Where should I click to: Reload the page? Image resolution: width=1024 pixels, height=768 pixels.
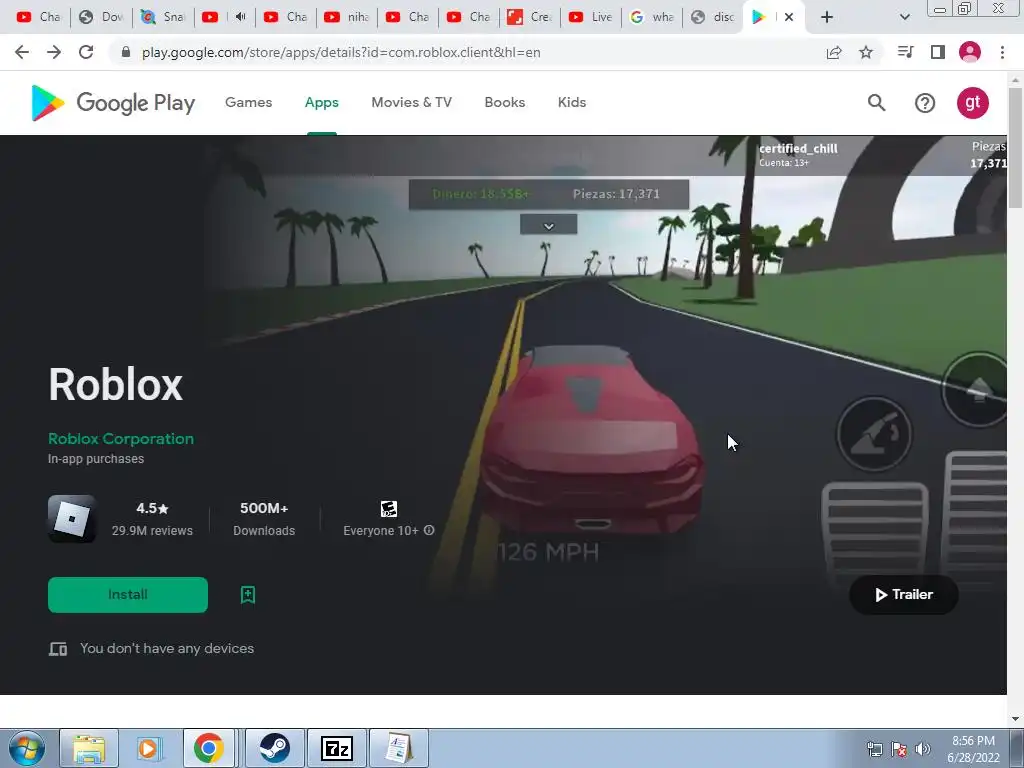tap(86, 52)
